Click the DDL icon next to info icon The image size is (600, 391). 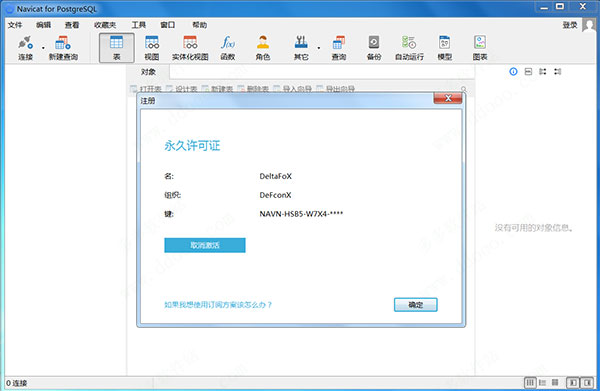coord(528,72)
